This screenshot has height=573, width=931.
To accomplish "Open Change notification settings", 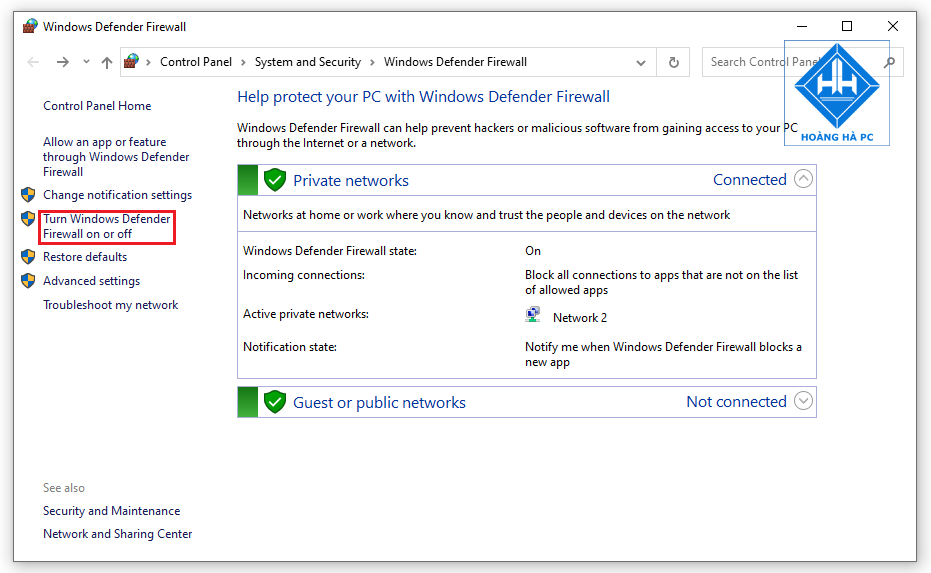I will tap(117, 195).
